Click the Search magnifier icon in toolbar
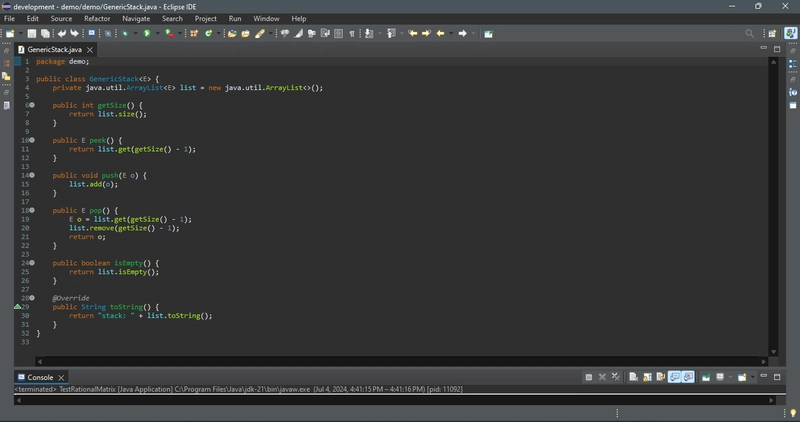 (749, 34)
